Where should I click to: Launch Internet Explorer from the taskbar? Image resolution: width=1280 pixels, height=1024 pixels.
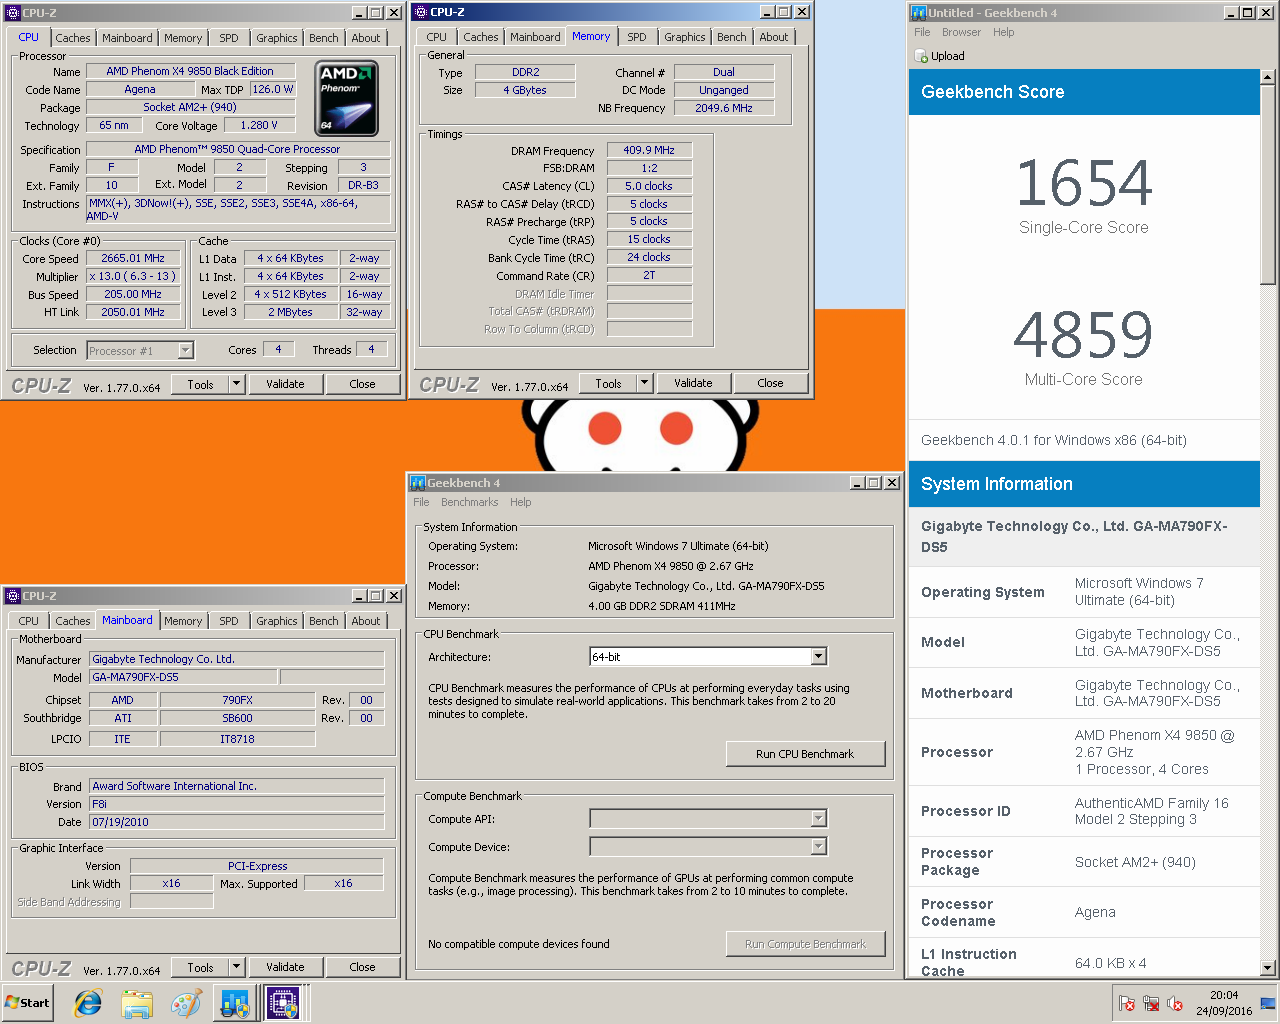[x=88, y=1003]
